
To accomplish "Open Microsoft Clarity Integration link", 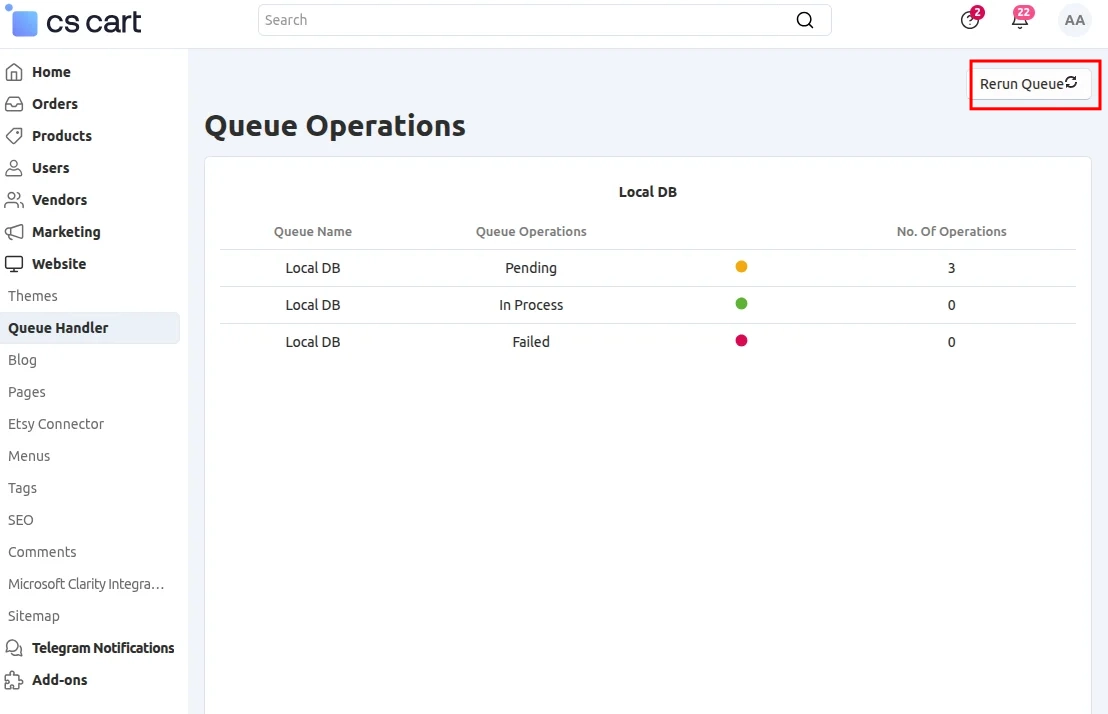I will click(x=86, y=584).
